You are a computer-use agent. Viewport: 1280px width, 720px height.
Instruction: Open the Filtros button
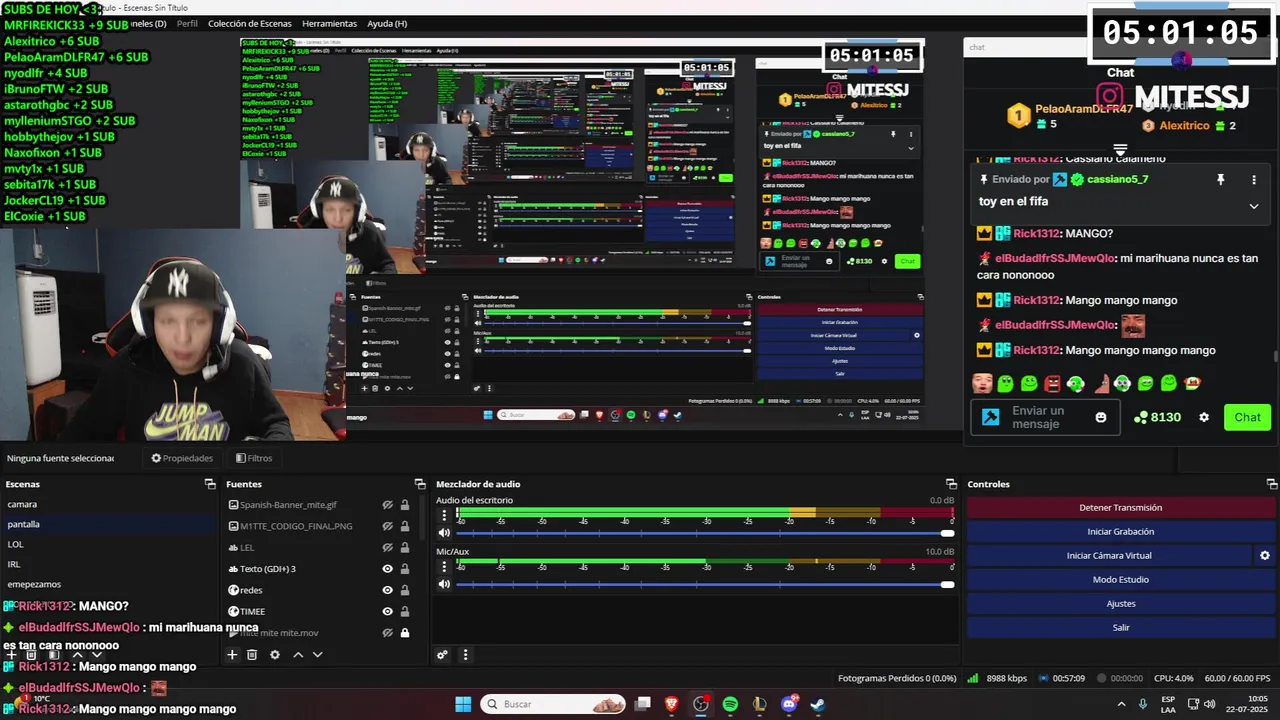[254, 458]
